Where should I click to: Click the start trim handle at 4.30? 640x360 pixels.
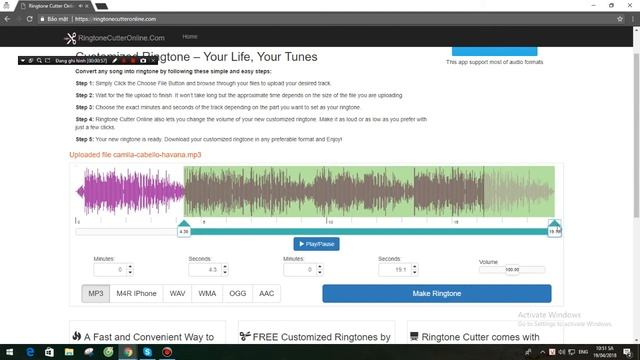[184, 229]
